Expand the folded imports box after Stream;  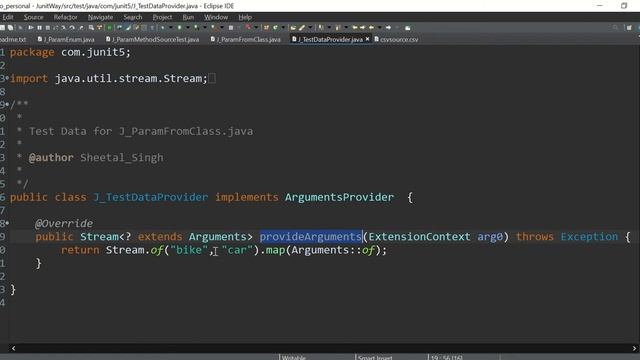[x=212, y=78]
